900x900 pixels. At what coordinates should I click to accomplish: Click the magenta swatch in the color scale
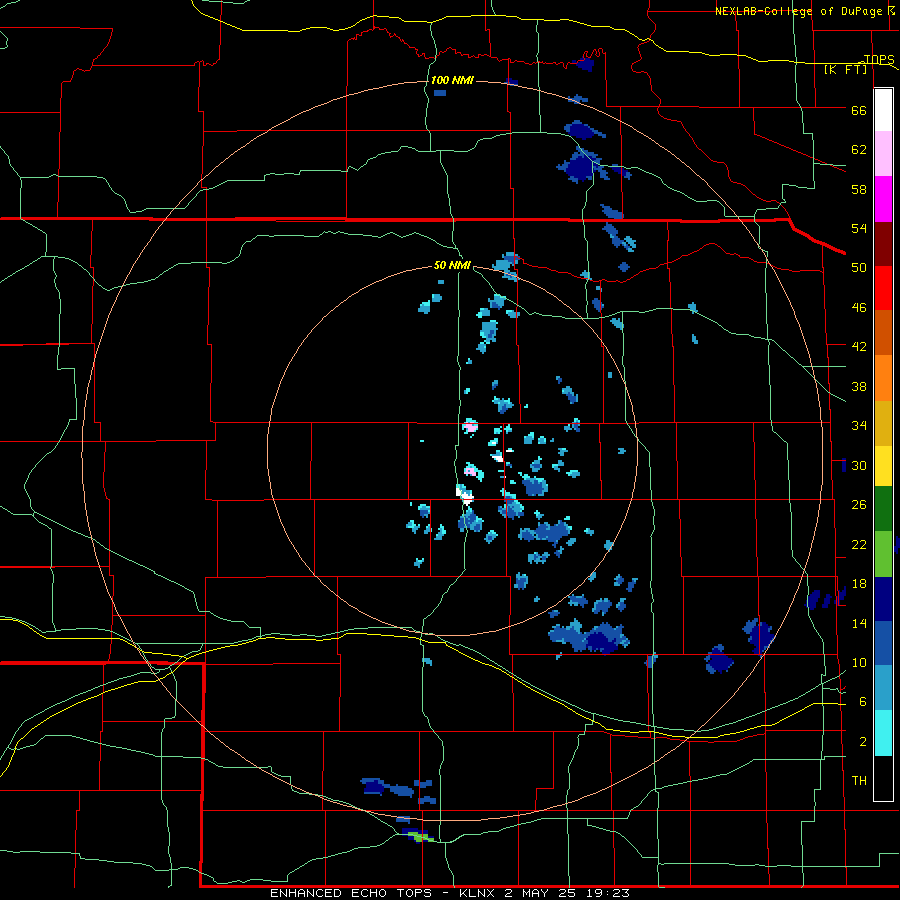[x=883, y=199]
